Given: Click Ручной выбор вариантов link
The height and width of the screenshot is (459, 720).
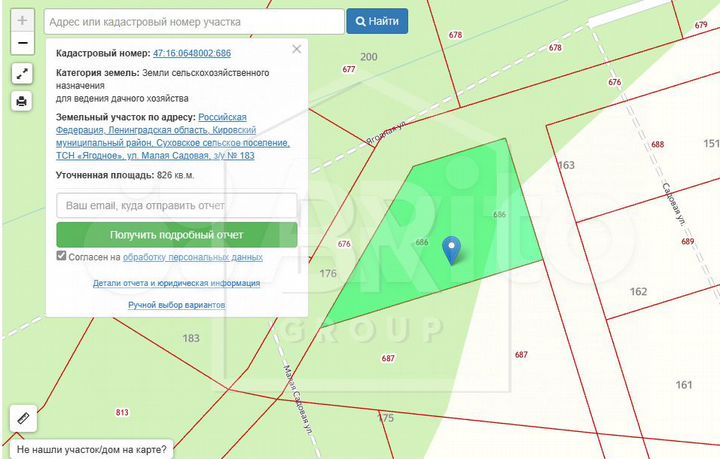Looking at the screenshot, I should click(176, 304).
